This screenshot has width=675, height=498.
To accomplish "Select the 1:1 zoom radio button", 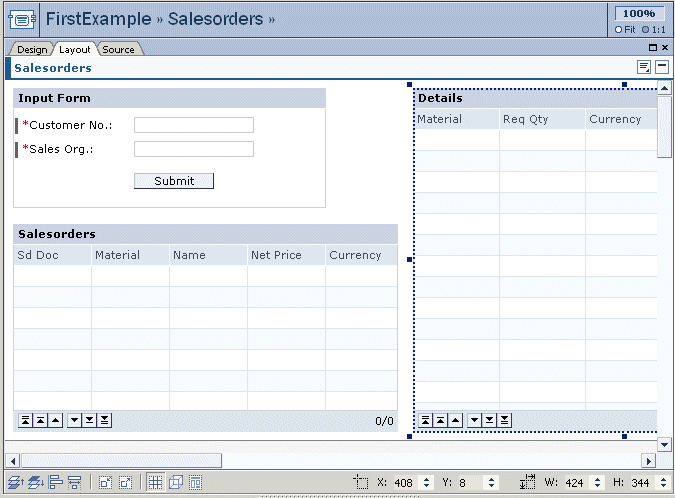I will (x=645, y=30).
